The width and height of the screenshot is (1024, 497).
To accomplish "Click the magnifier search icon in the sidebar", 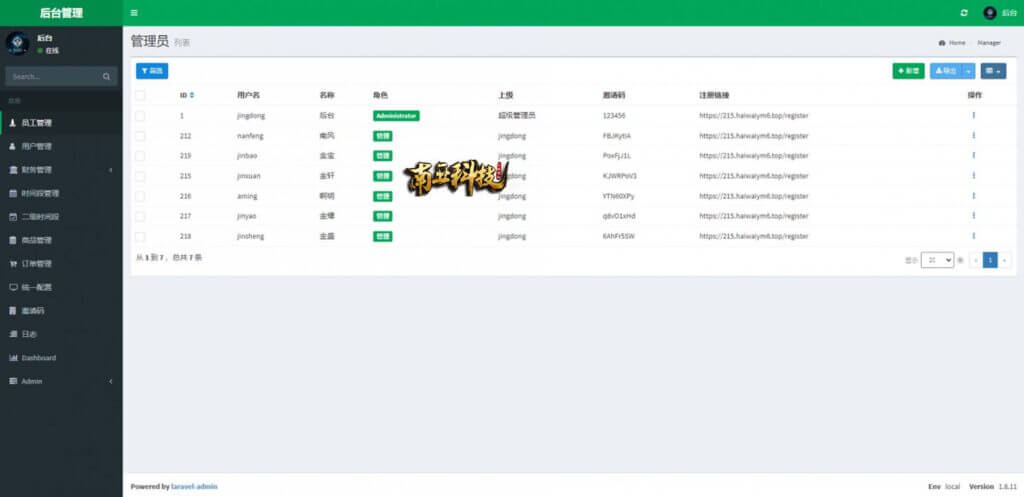I will 106,76.
